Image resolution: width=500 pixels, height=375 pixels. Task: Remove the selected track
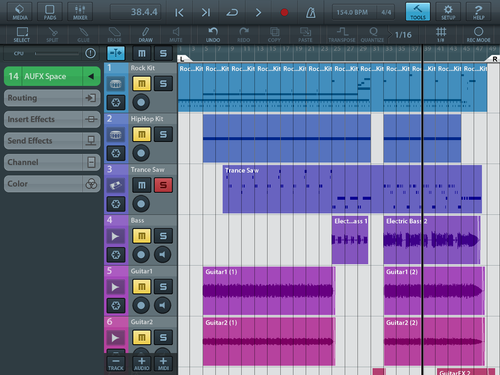(116, 364)
